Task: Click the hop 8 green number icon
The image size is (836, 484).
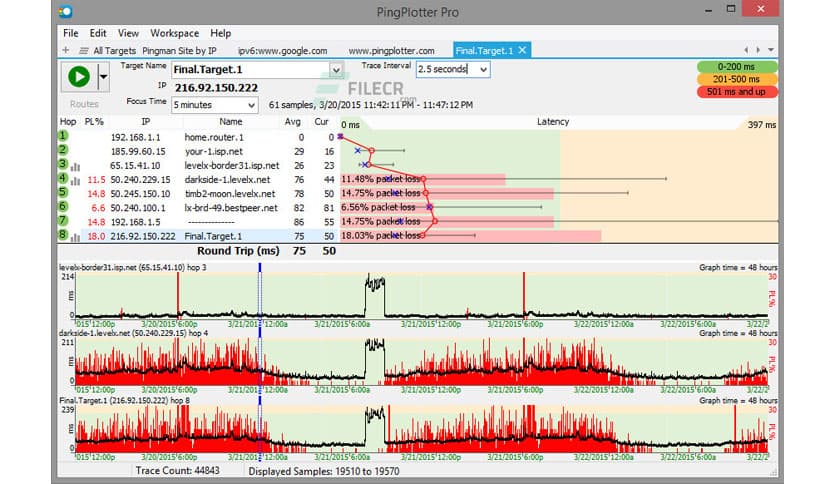Action: [63, 235]
